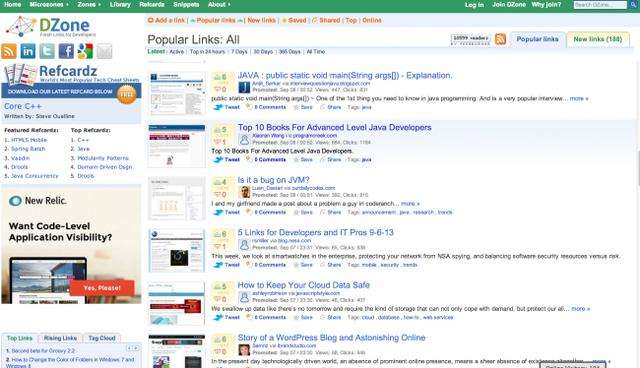Open the RSS feed icon in sidebar
The height and width of the screenshot is (368, 640).
(x=9, y=51)
